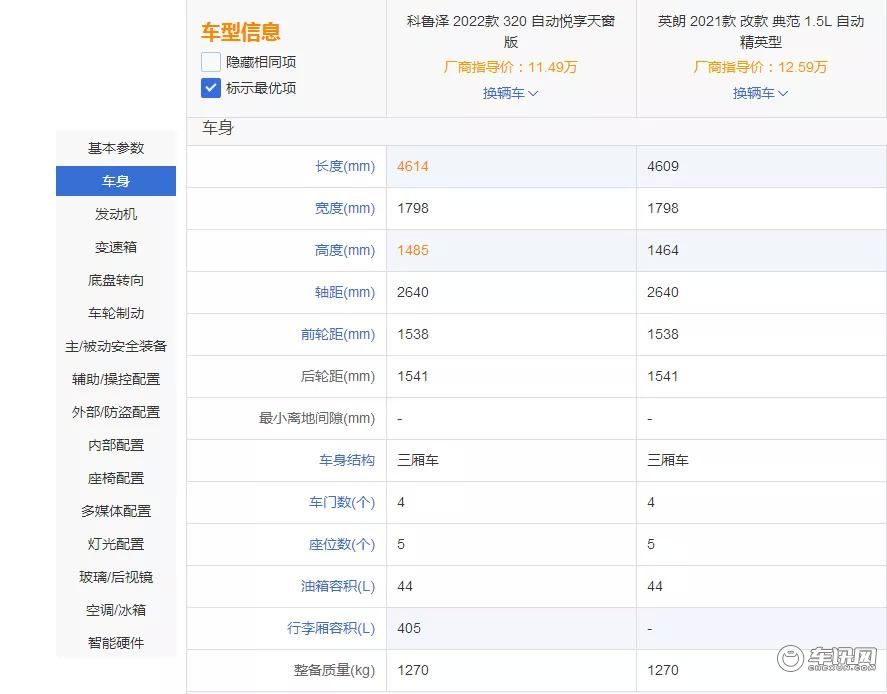
Task: Open 灯光配置 section
Action: pyautogui.click(x=116, y=544)
